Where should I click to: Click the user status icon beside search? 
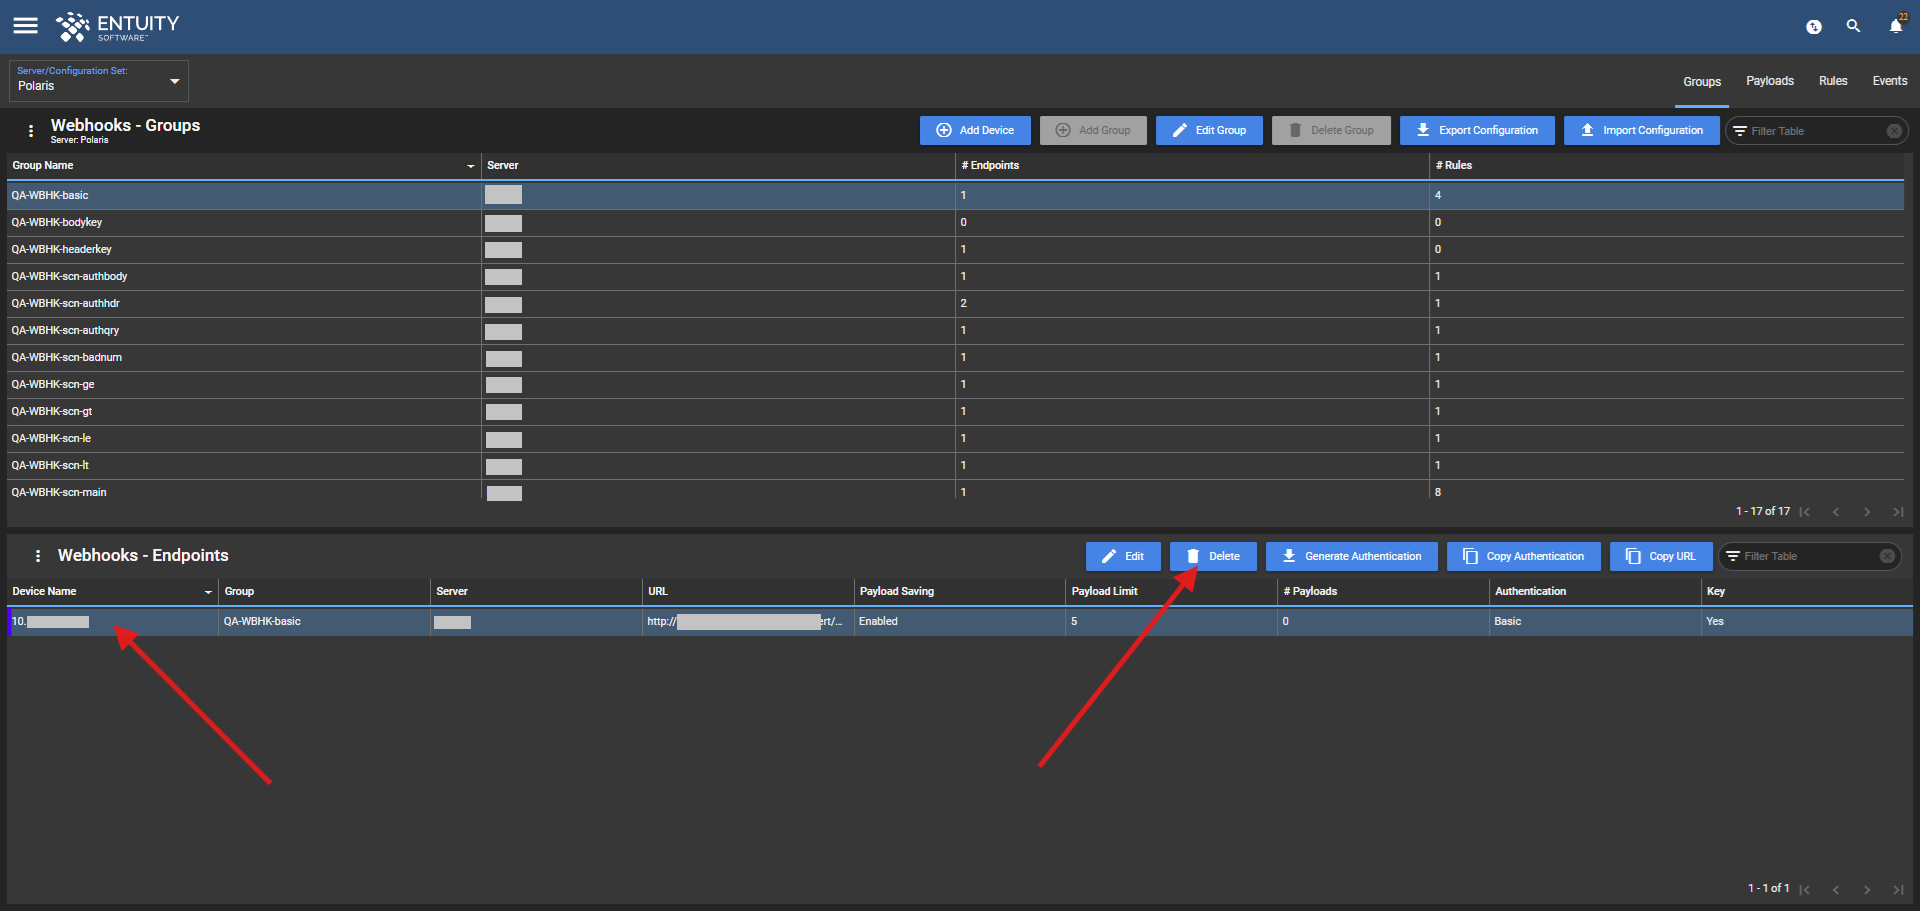tap(1814, 27)
